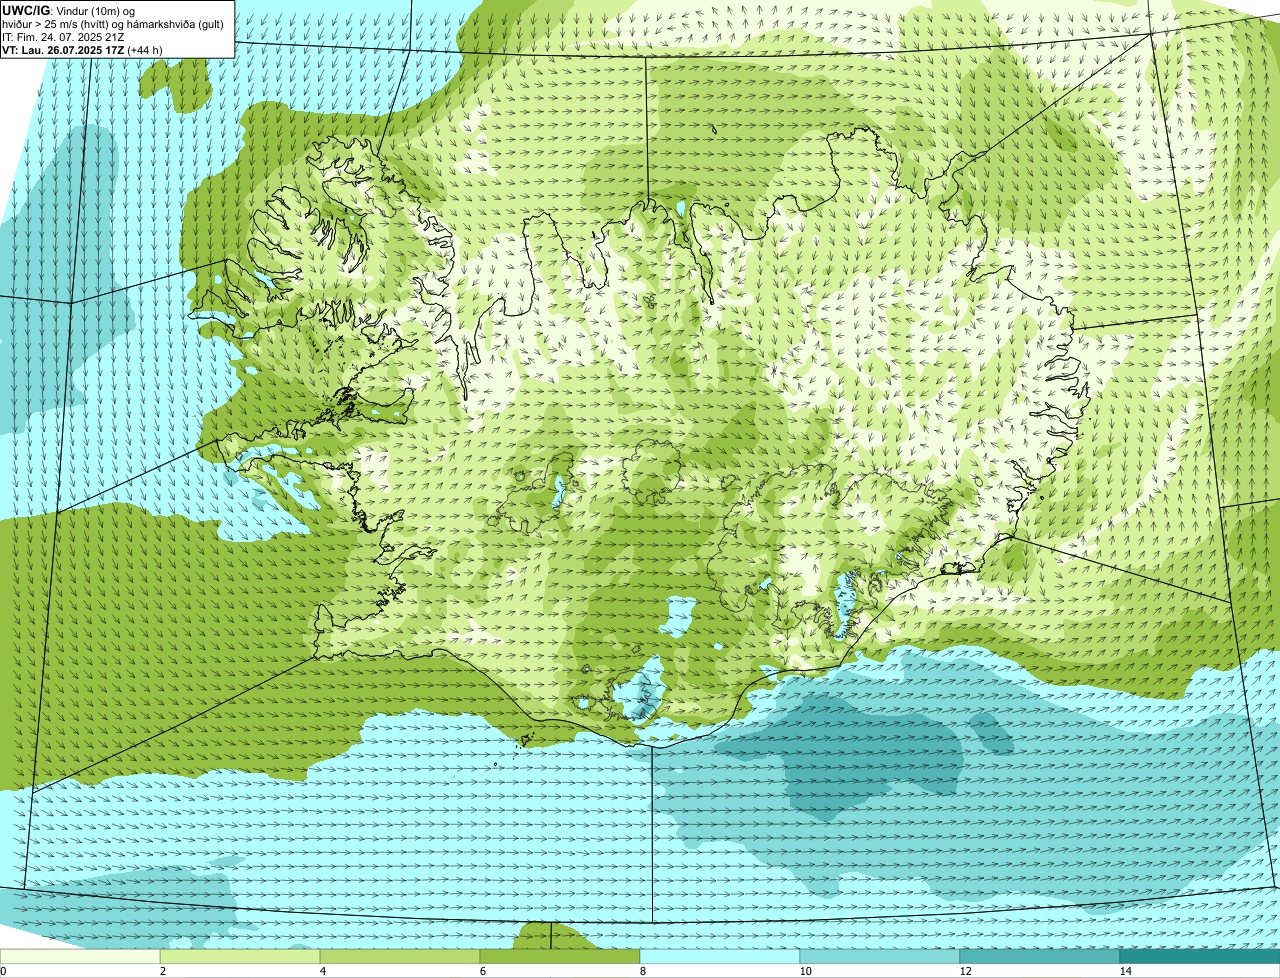The width and height of the screenshot is (1280, 978).
Task: Click the '8' label on the color scale
Action: [641, 971]
